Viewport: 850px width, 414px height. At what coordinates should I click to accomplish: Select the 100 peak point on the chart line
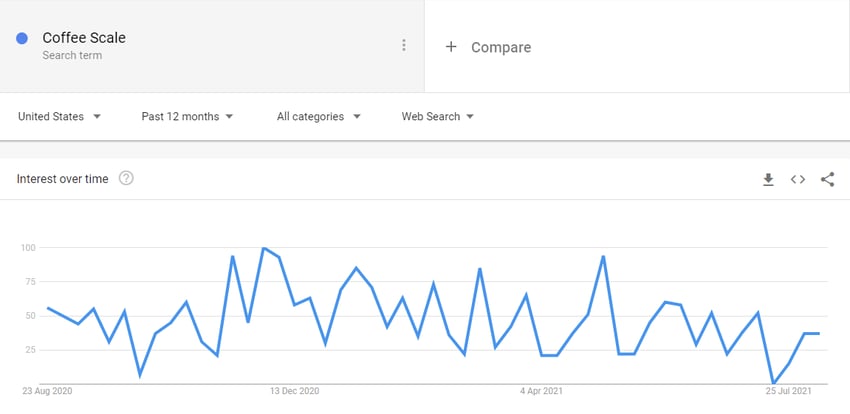click(x=263, y=248)
